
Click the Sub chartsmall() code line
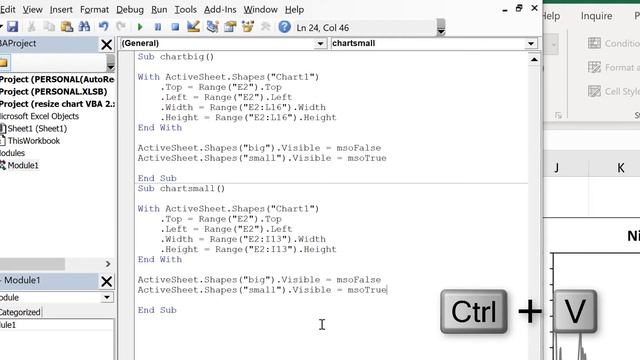point(181,189)
